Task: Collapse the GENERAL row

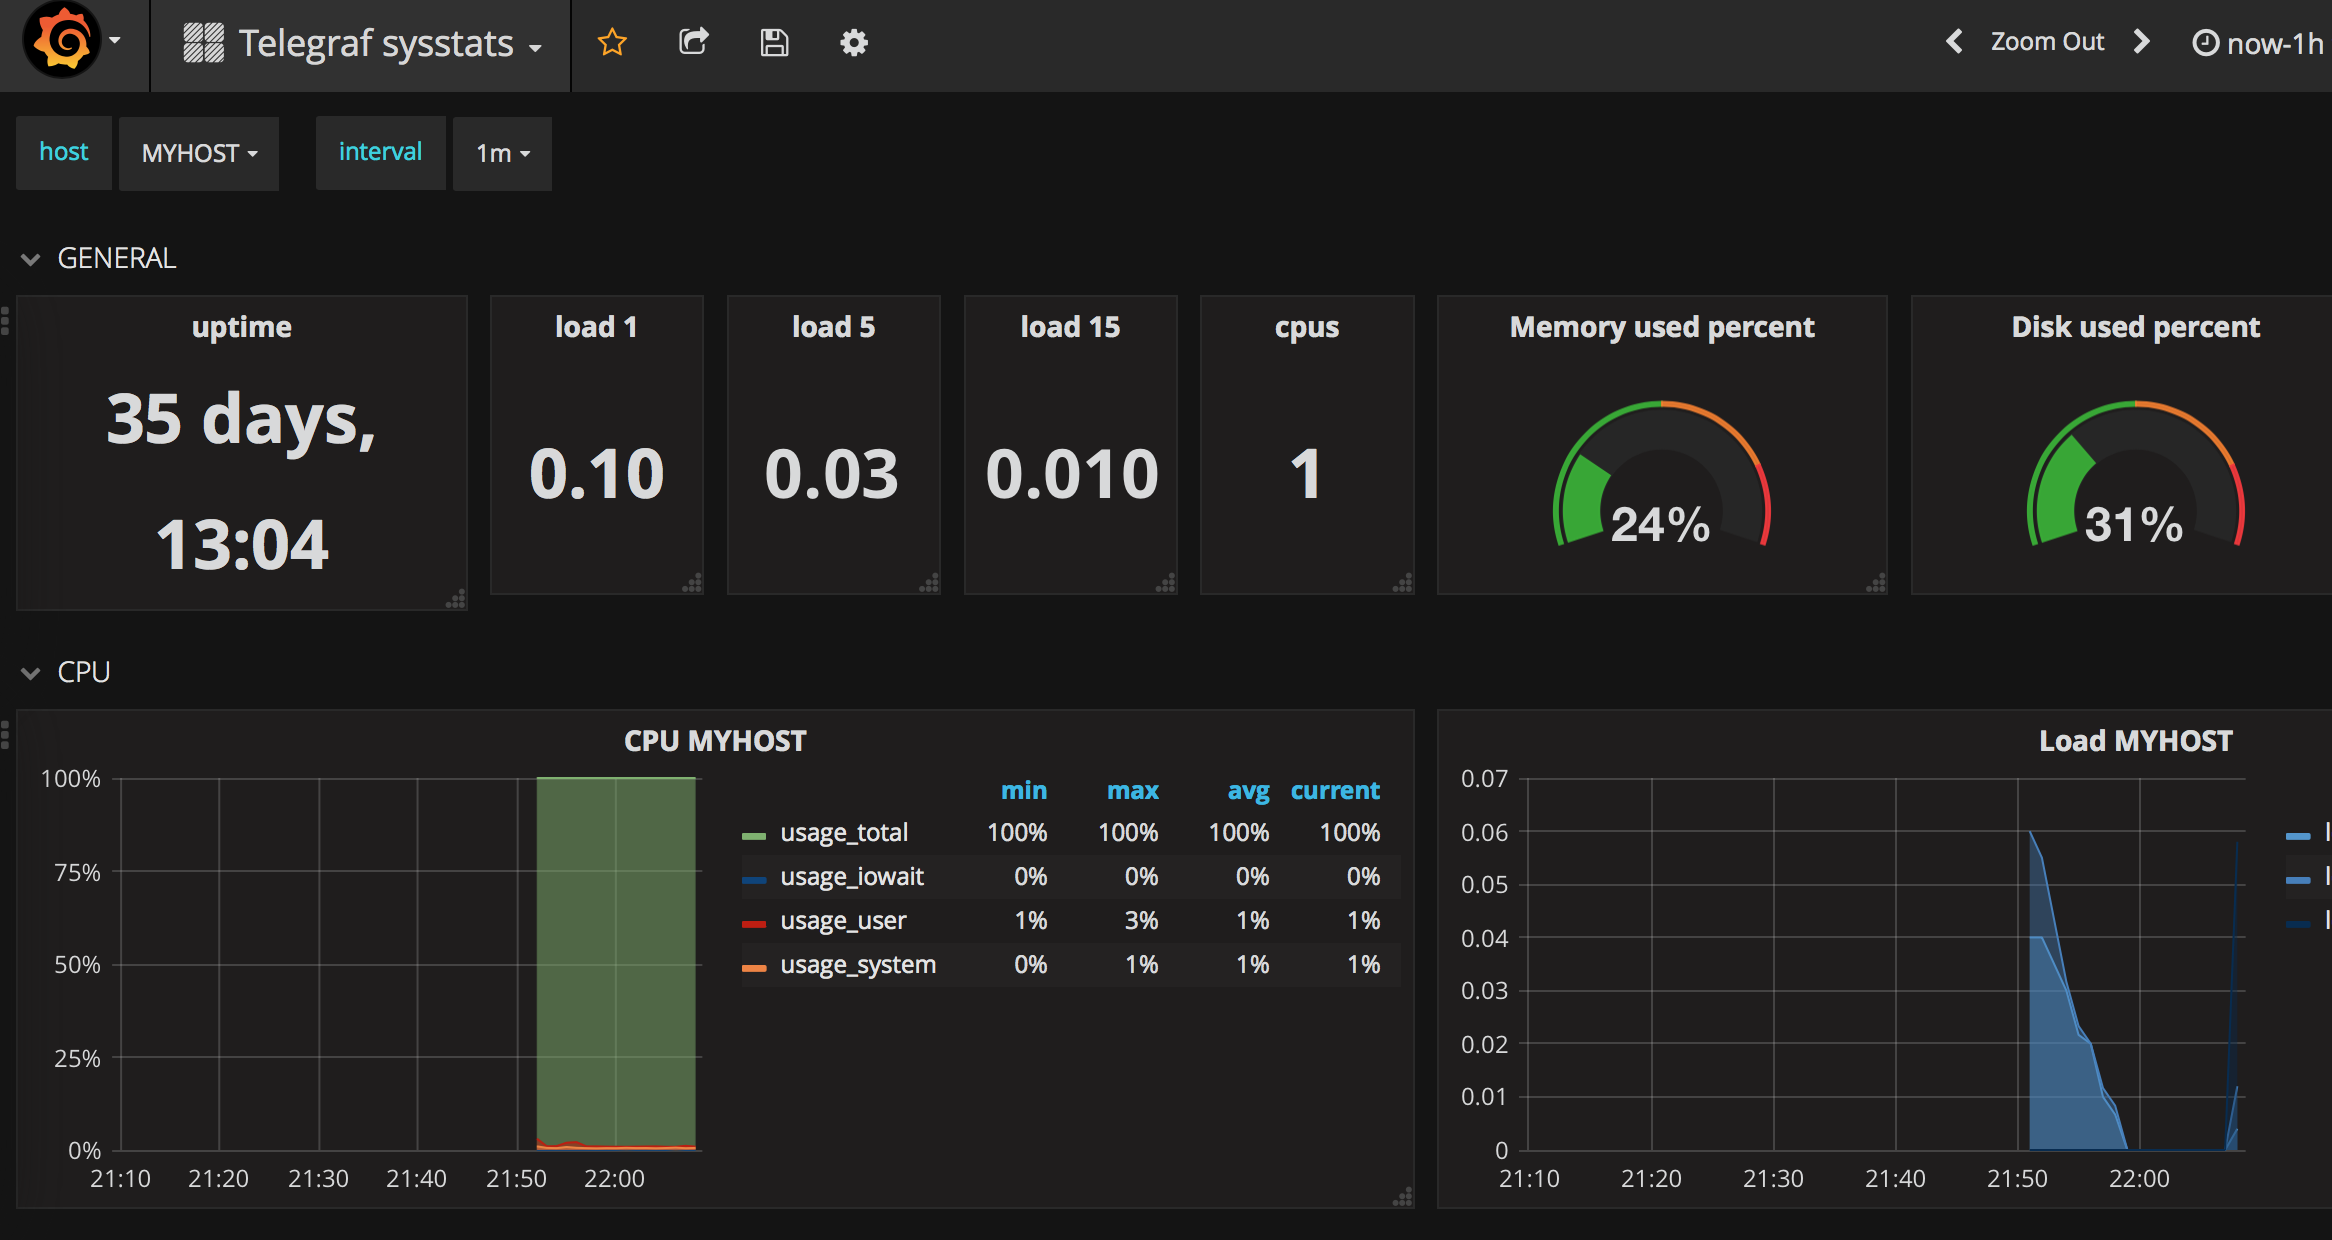Action: point(116,257)
